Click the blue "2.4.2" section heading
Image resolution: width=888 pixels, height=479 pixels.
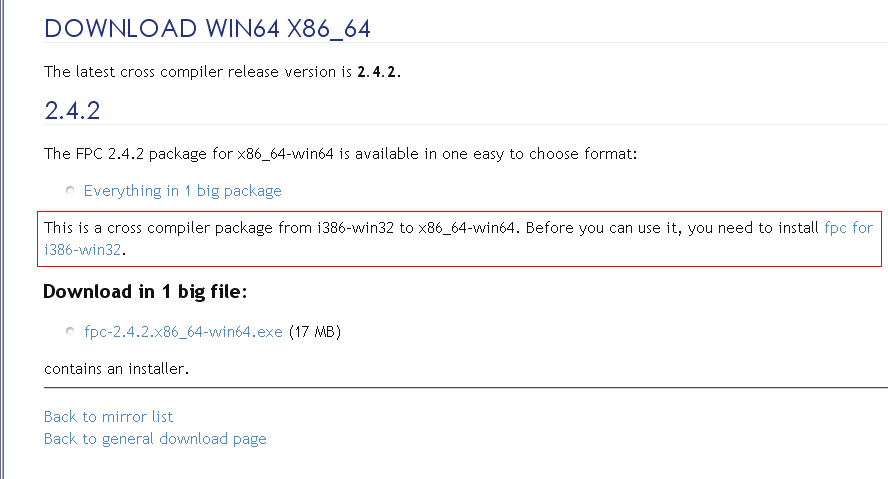click(72, 110)
